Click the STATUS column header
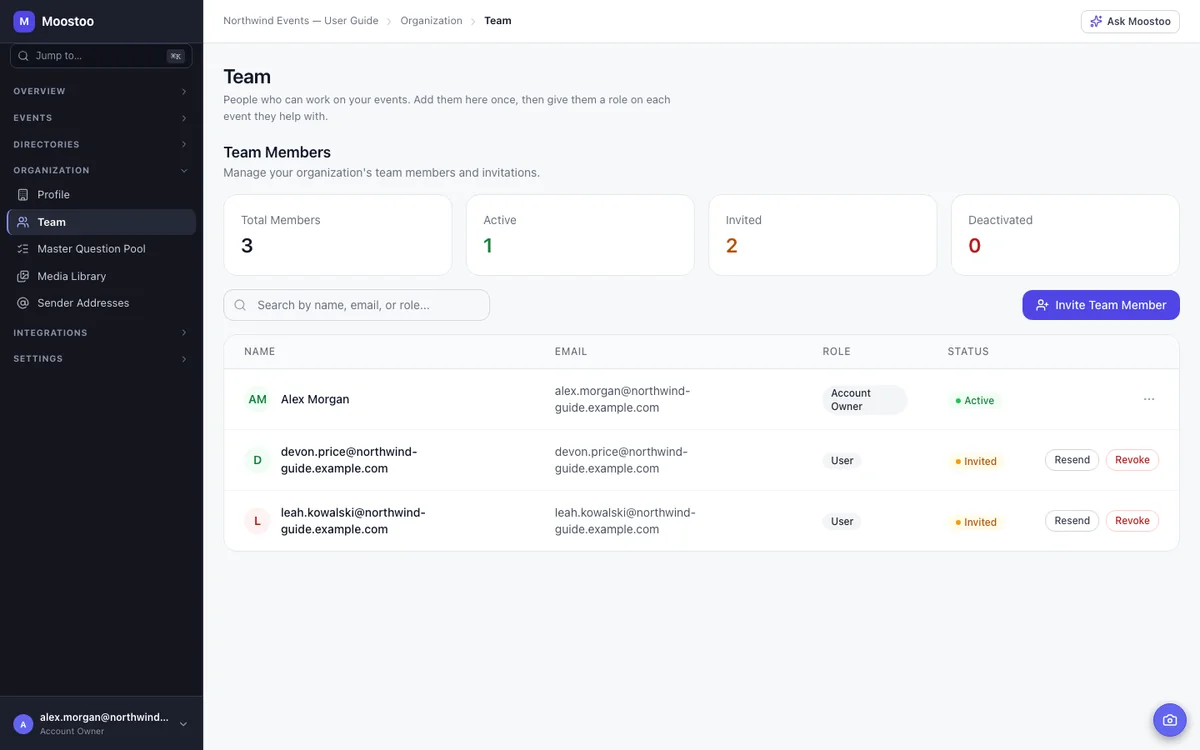The height and width of the screenshot is (750, 1200). pos(968,352)
